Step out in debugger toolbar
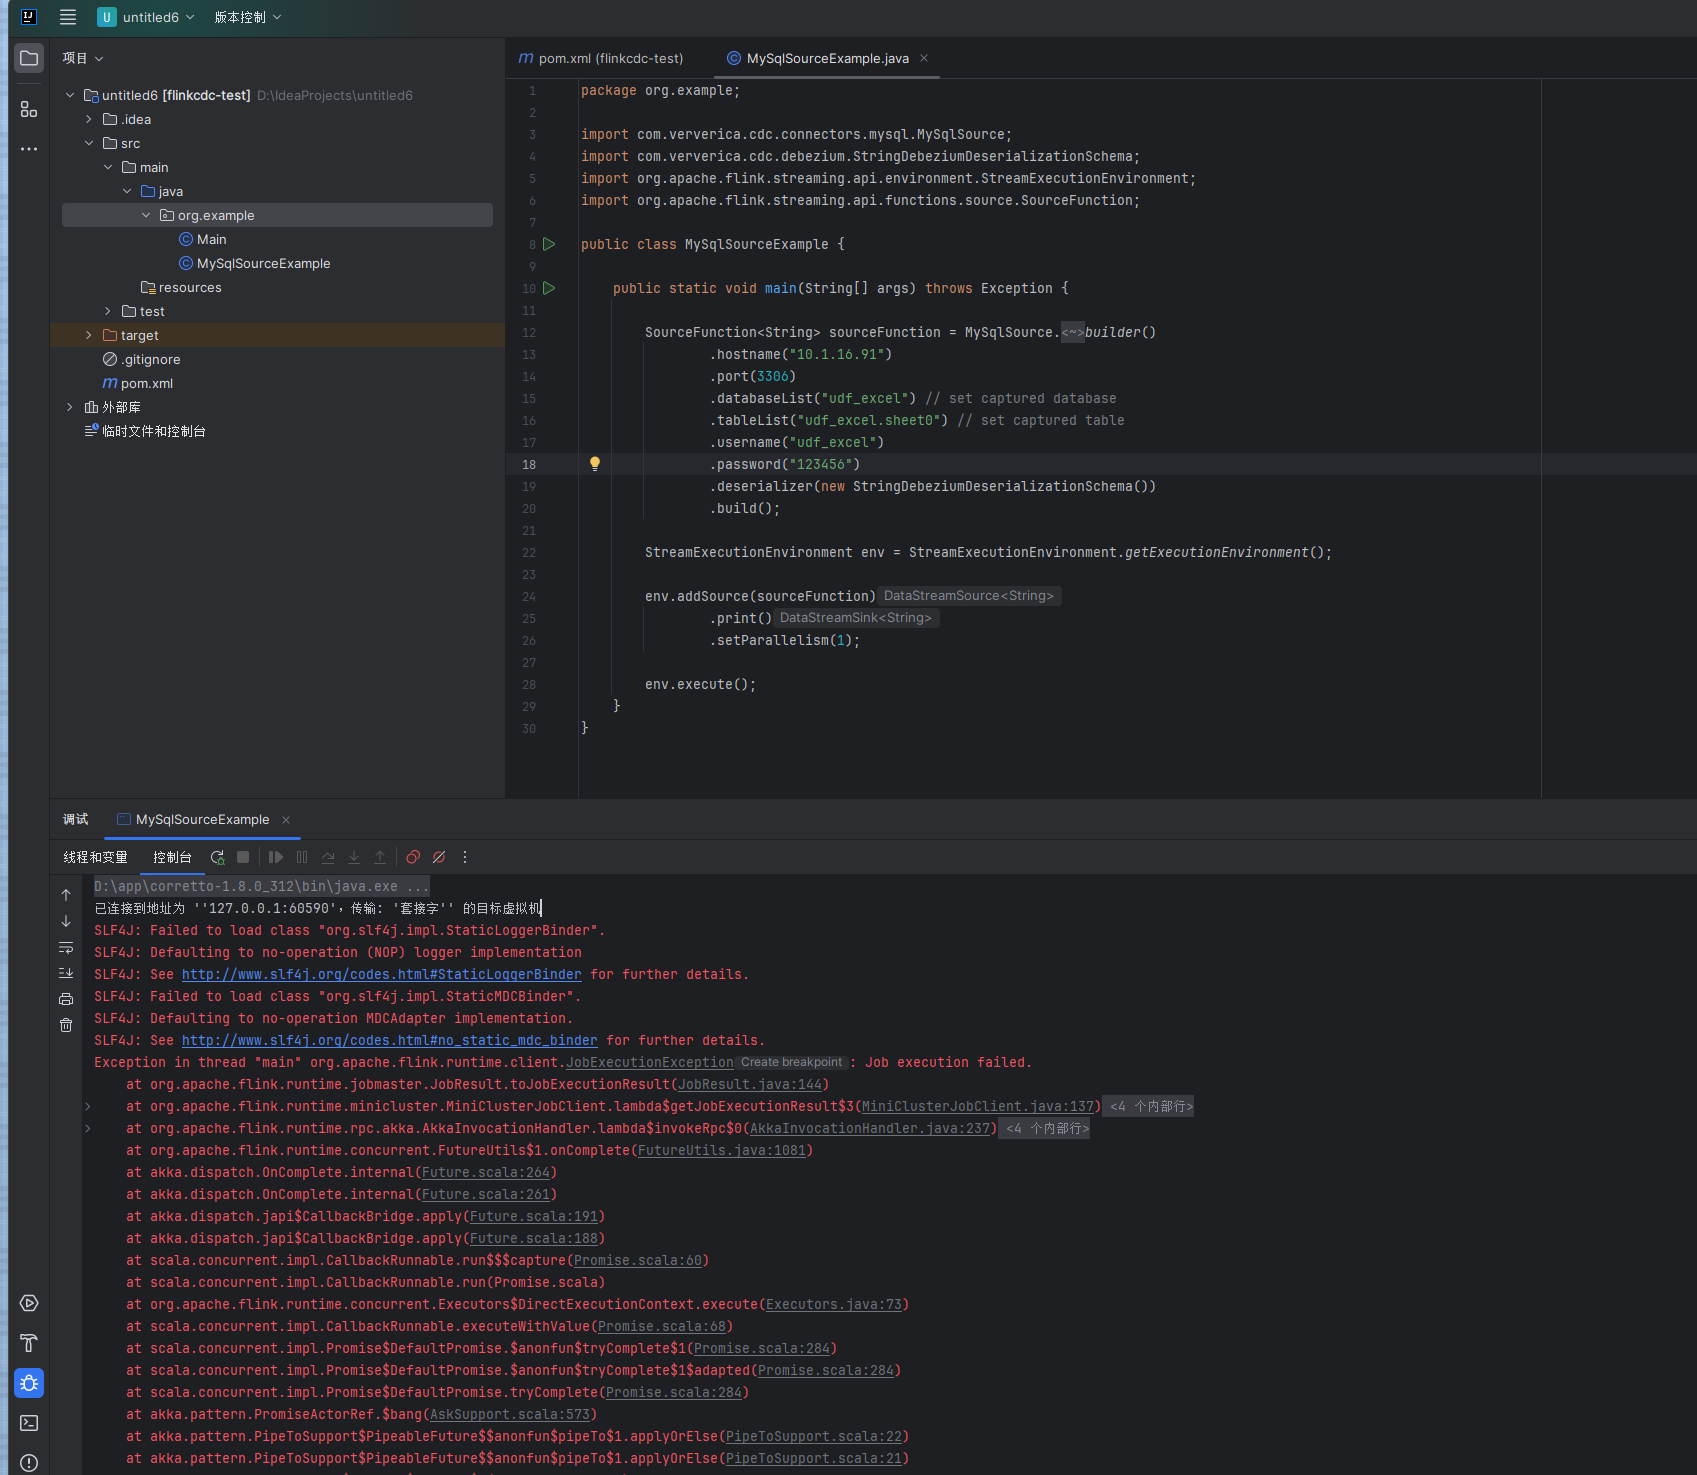1697x1475 pixels. pyautogui.click(x=380, y=857)
